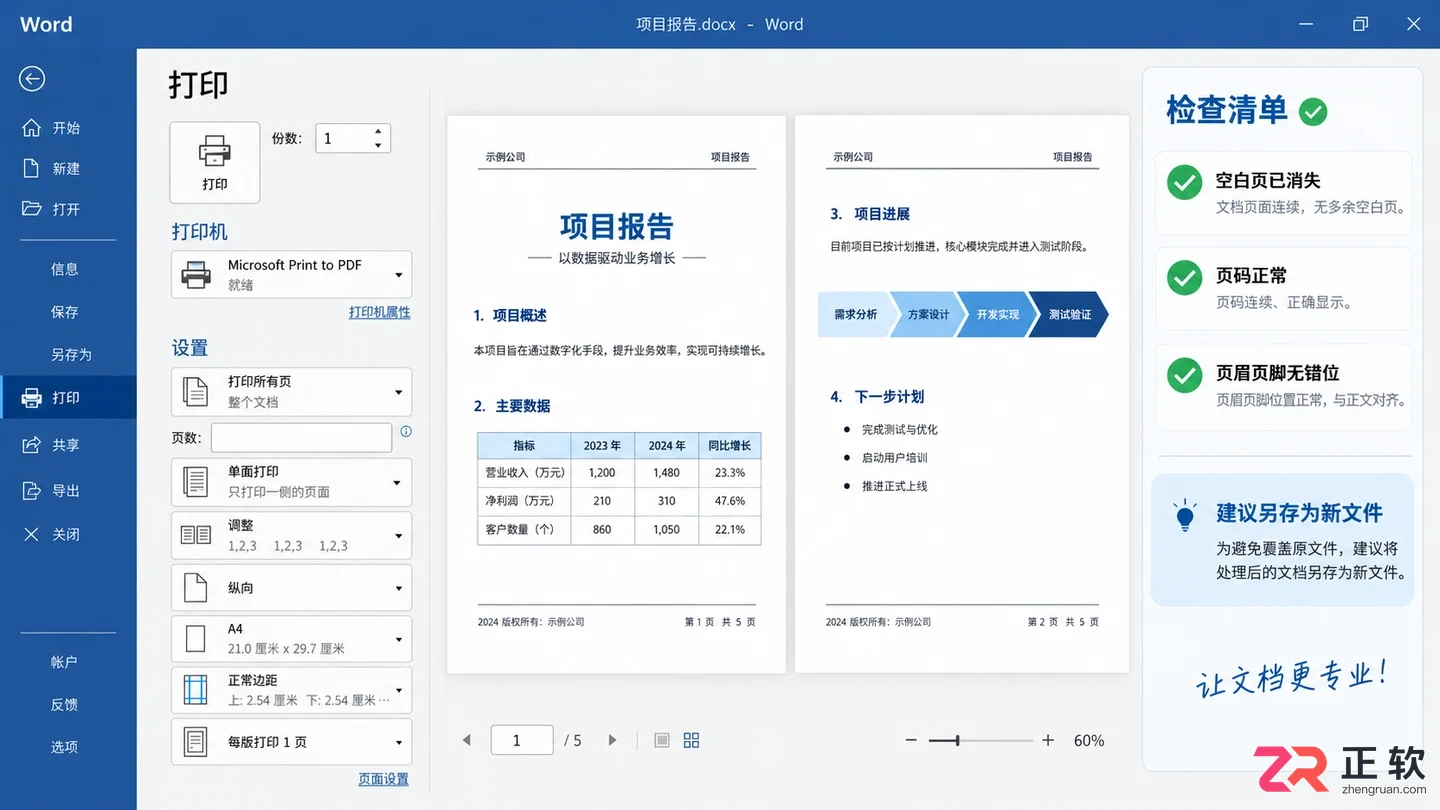Click the 关闭 X icon in sidebar
Viewport: 1440px width, 810px height.
[32, 534]
